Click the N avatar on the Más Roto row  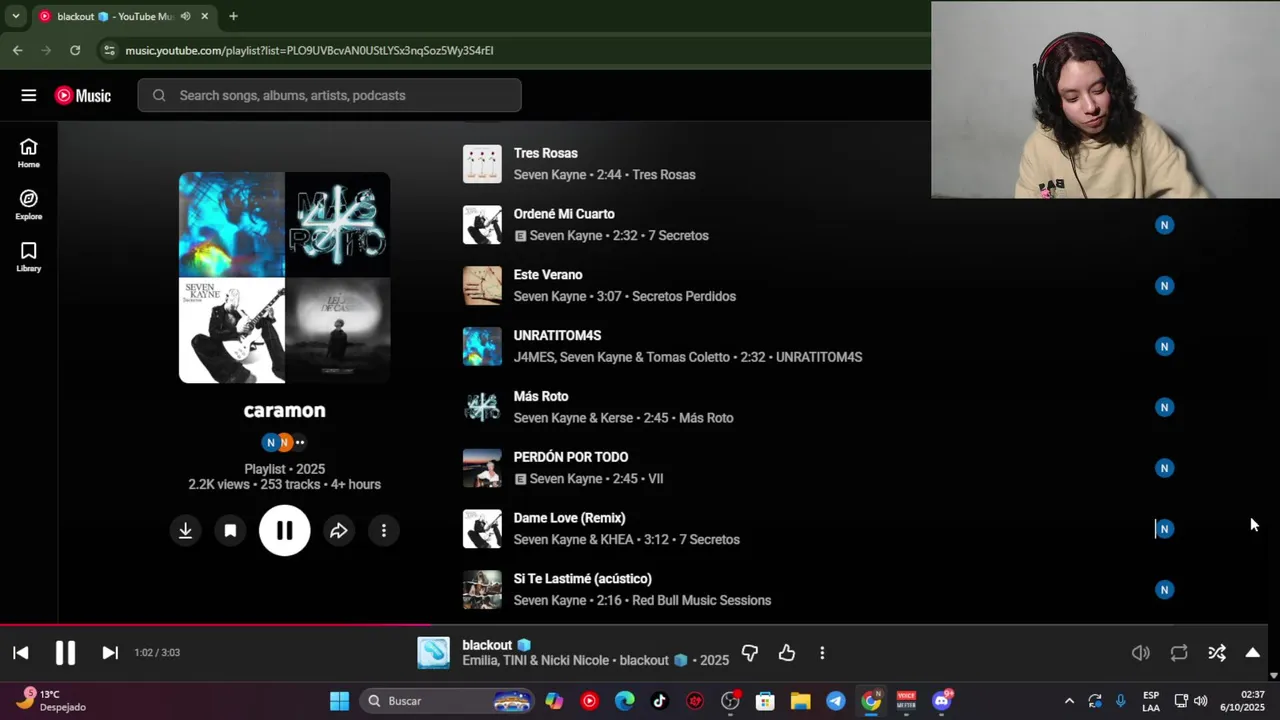pos(1164,407)
